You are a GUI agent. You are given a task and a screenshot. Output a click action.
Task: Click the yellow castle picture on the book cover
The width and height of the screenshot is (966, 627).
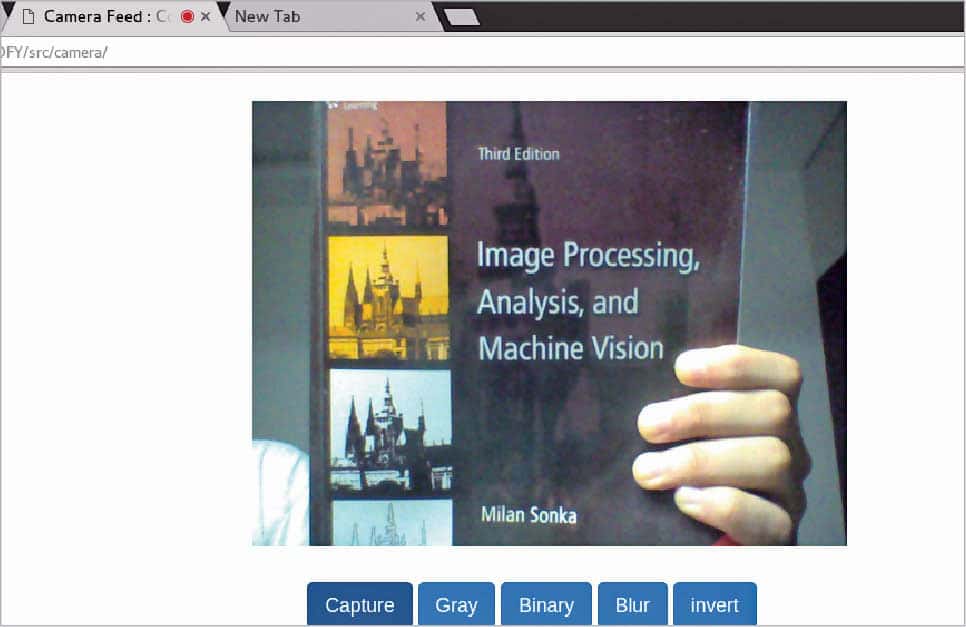388,297
